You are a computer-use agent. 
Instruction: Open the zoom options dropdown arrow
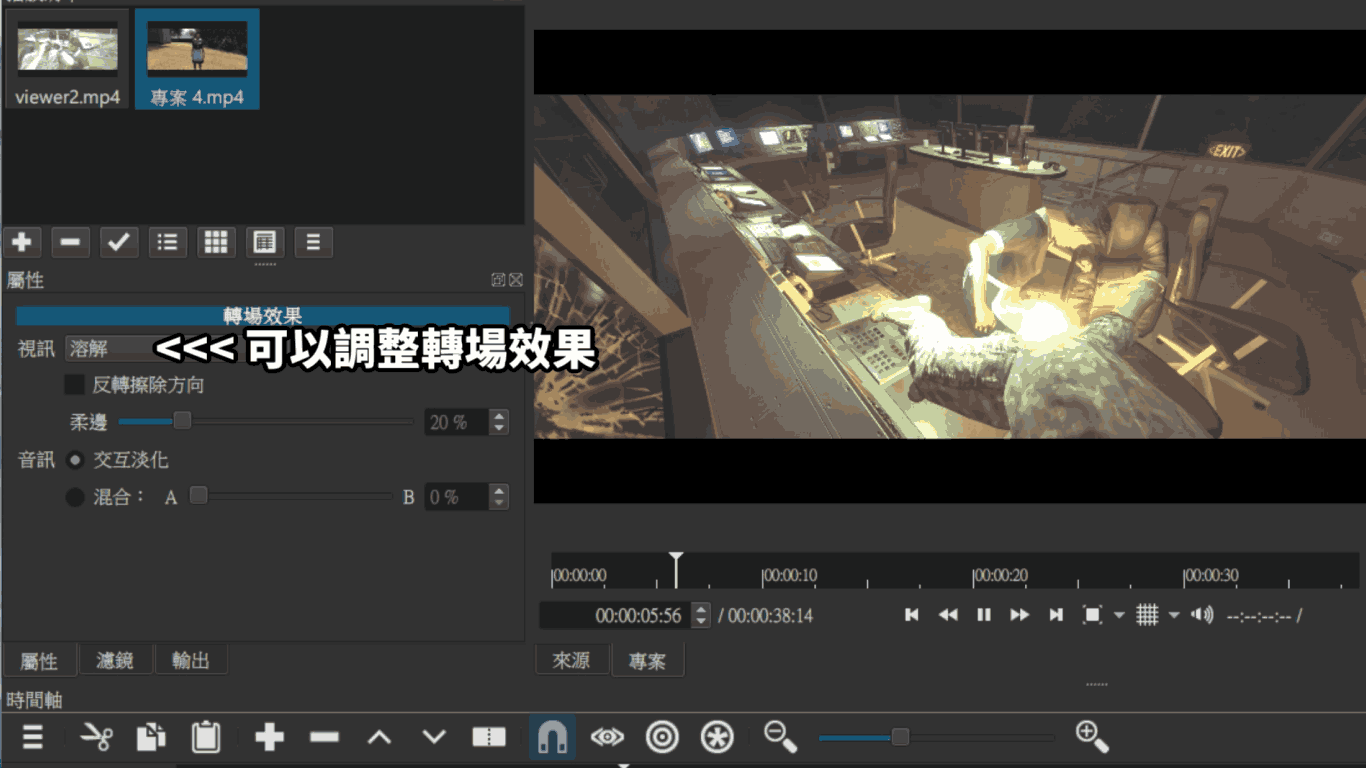click(x=1119, y=615)
